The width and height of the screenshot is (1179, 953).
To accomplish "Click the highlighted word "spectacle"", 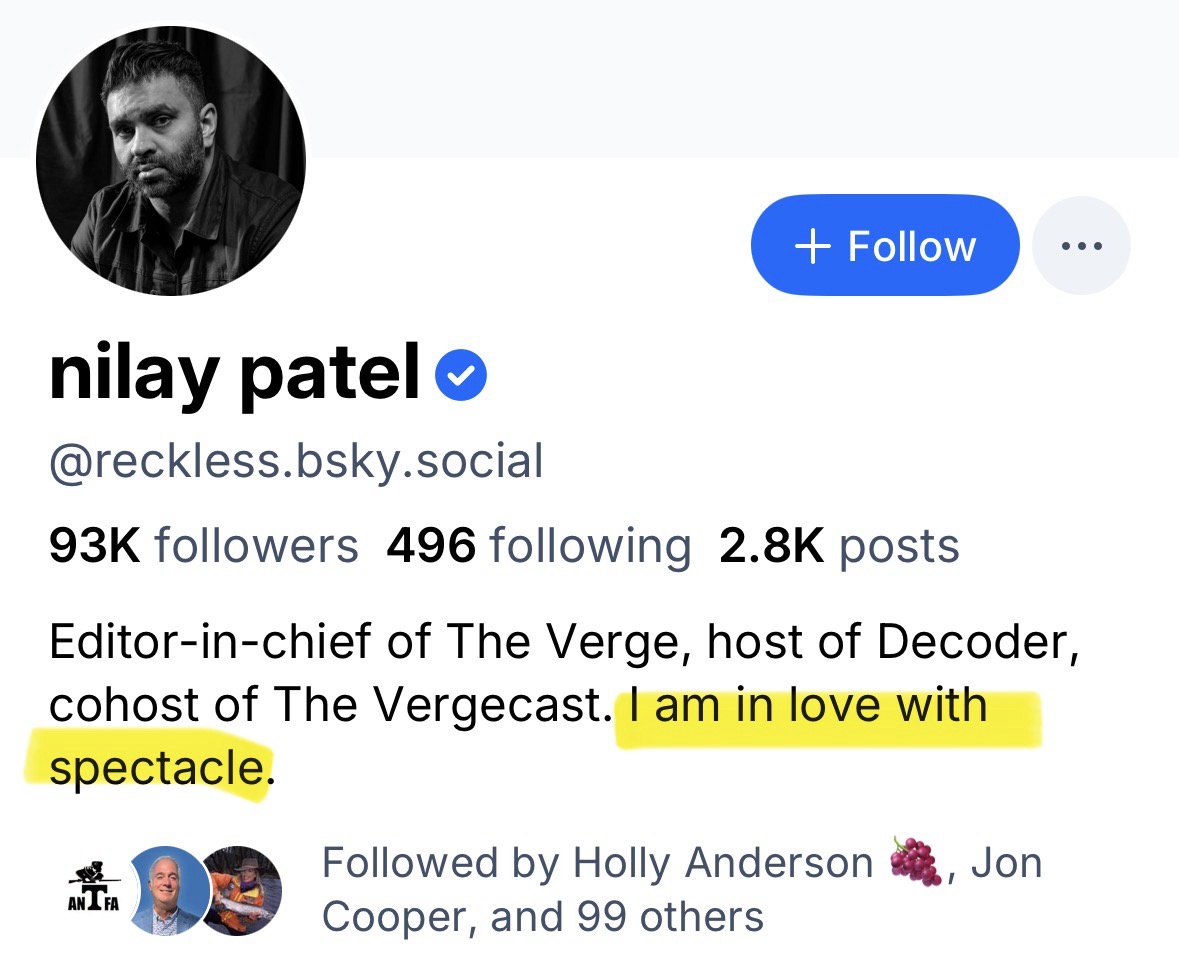I will click(154, 768).
